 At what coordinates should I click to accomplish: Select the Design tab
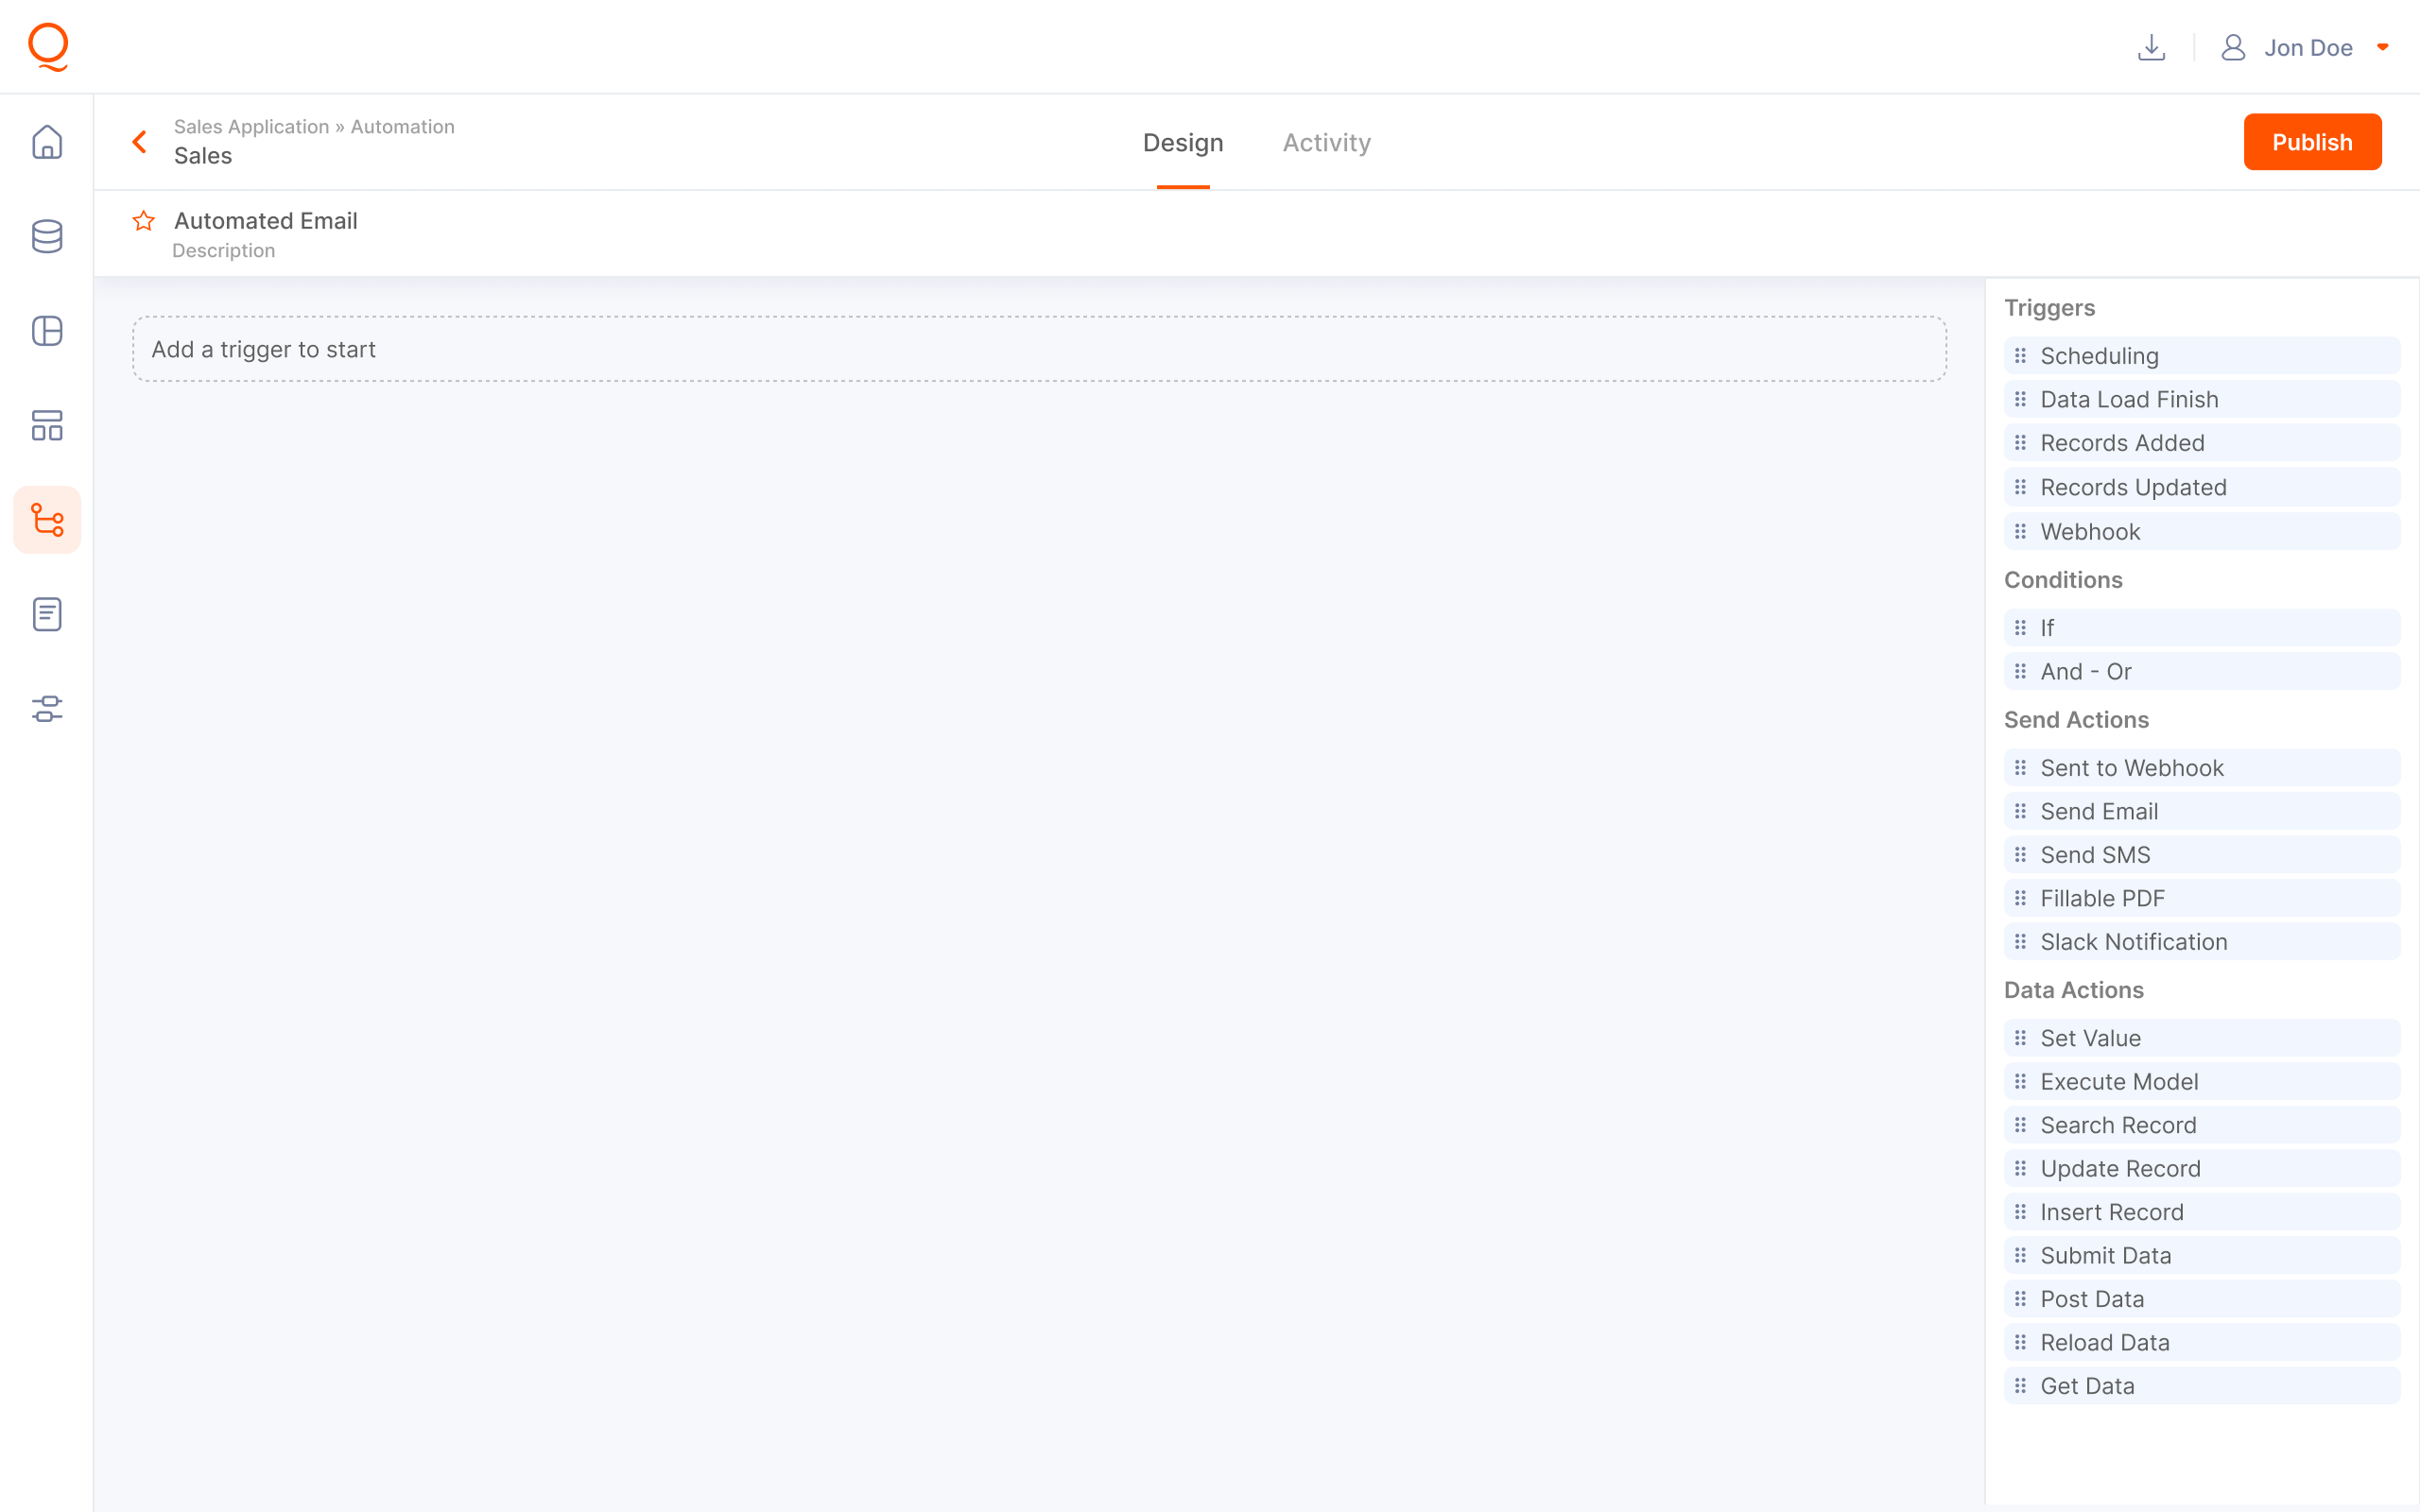tap(1182, 142)
